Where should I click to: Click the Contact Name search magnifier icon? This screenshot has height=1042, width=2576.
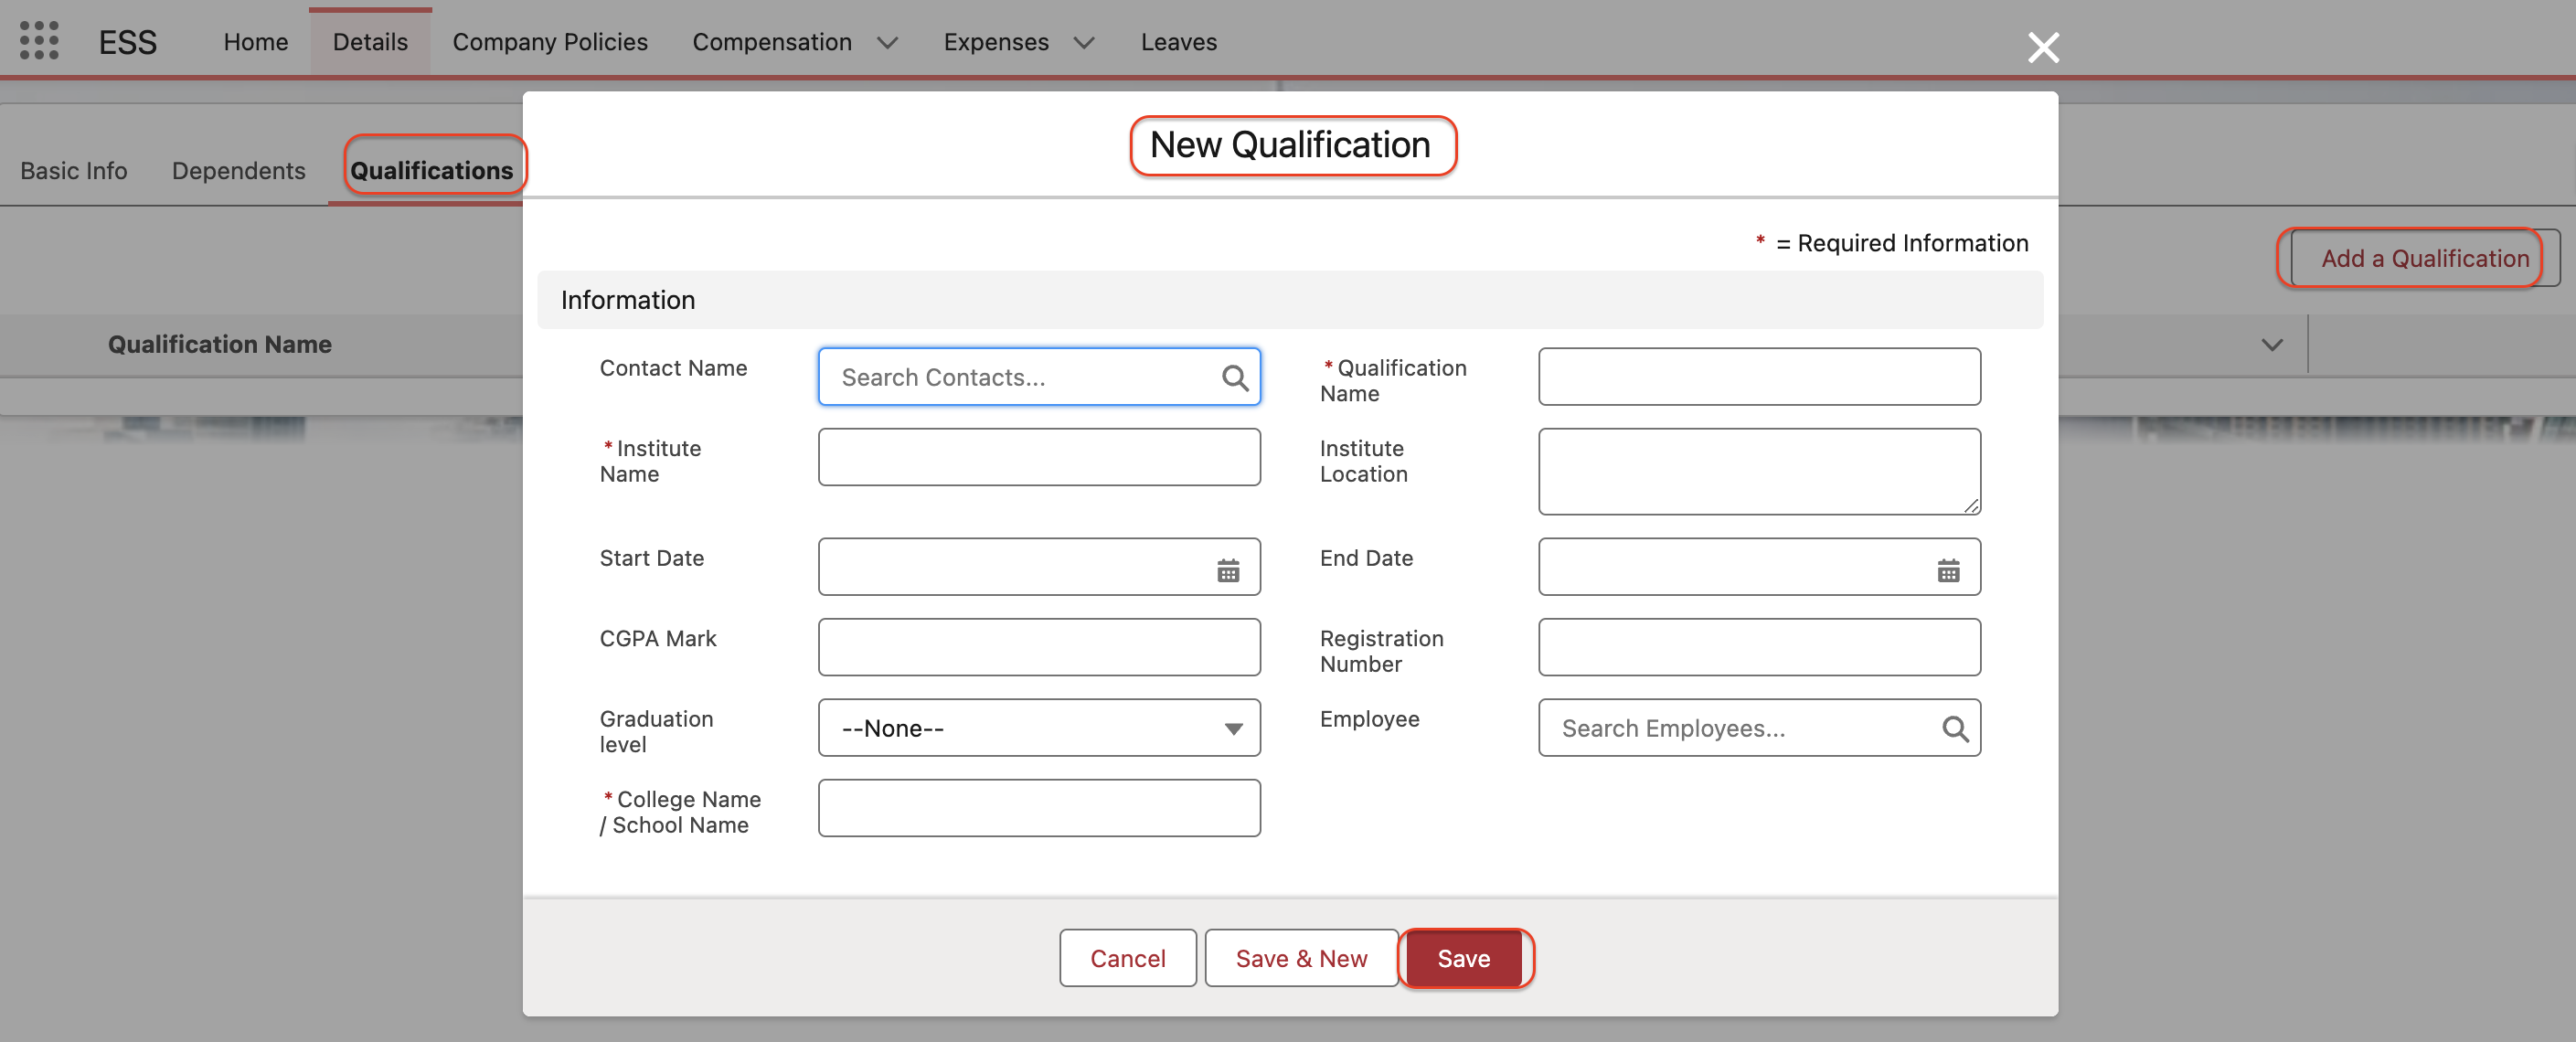pyautogui.click(x=1234, y=377)
